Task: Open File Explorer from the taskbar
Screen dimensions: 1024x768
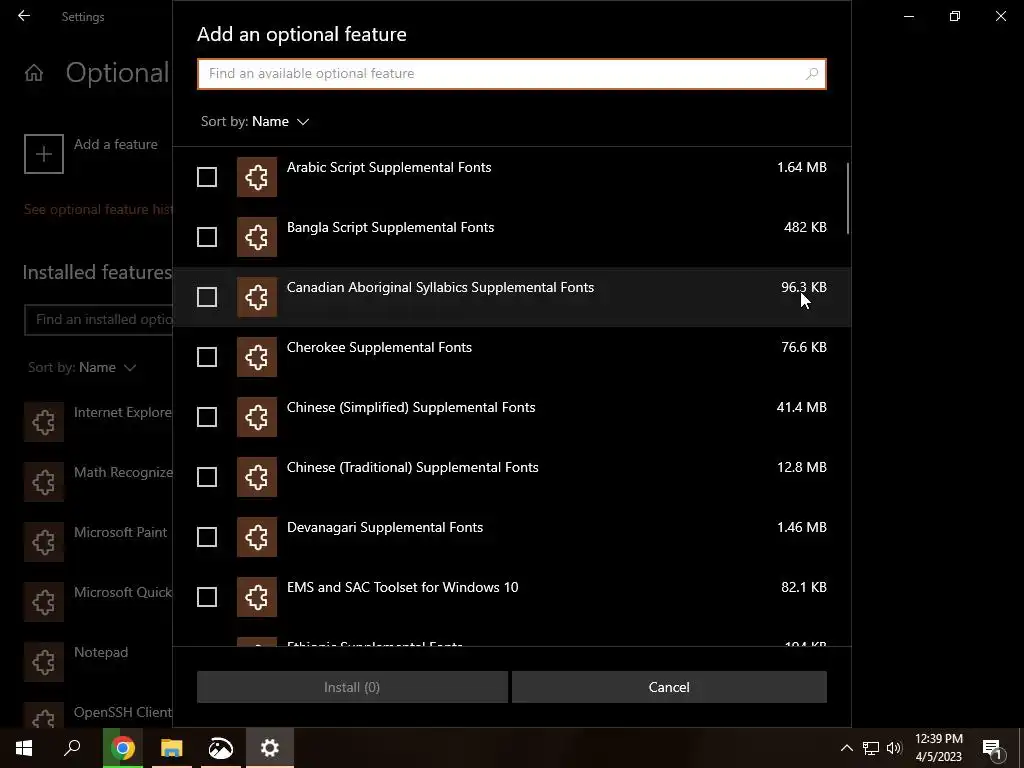Action: click(172, 748)
